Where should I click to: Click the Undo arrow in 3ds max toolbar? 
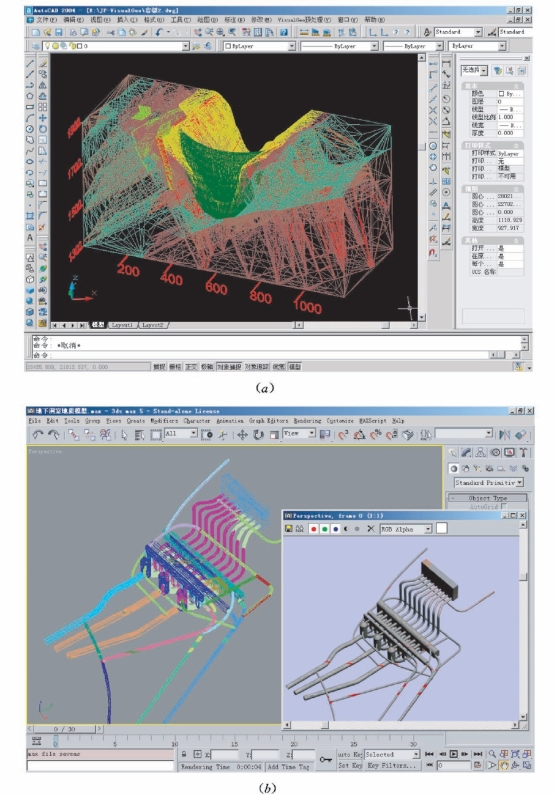tap(38, 435)
